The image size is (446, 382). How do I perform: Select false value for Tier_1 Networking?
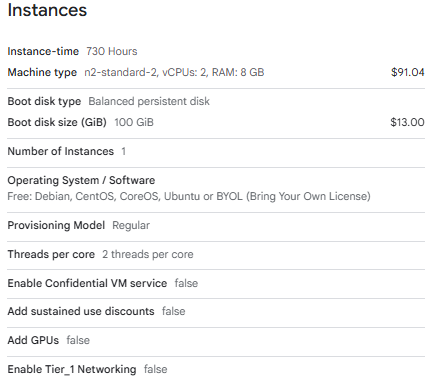pos(156,369)
